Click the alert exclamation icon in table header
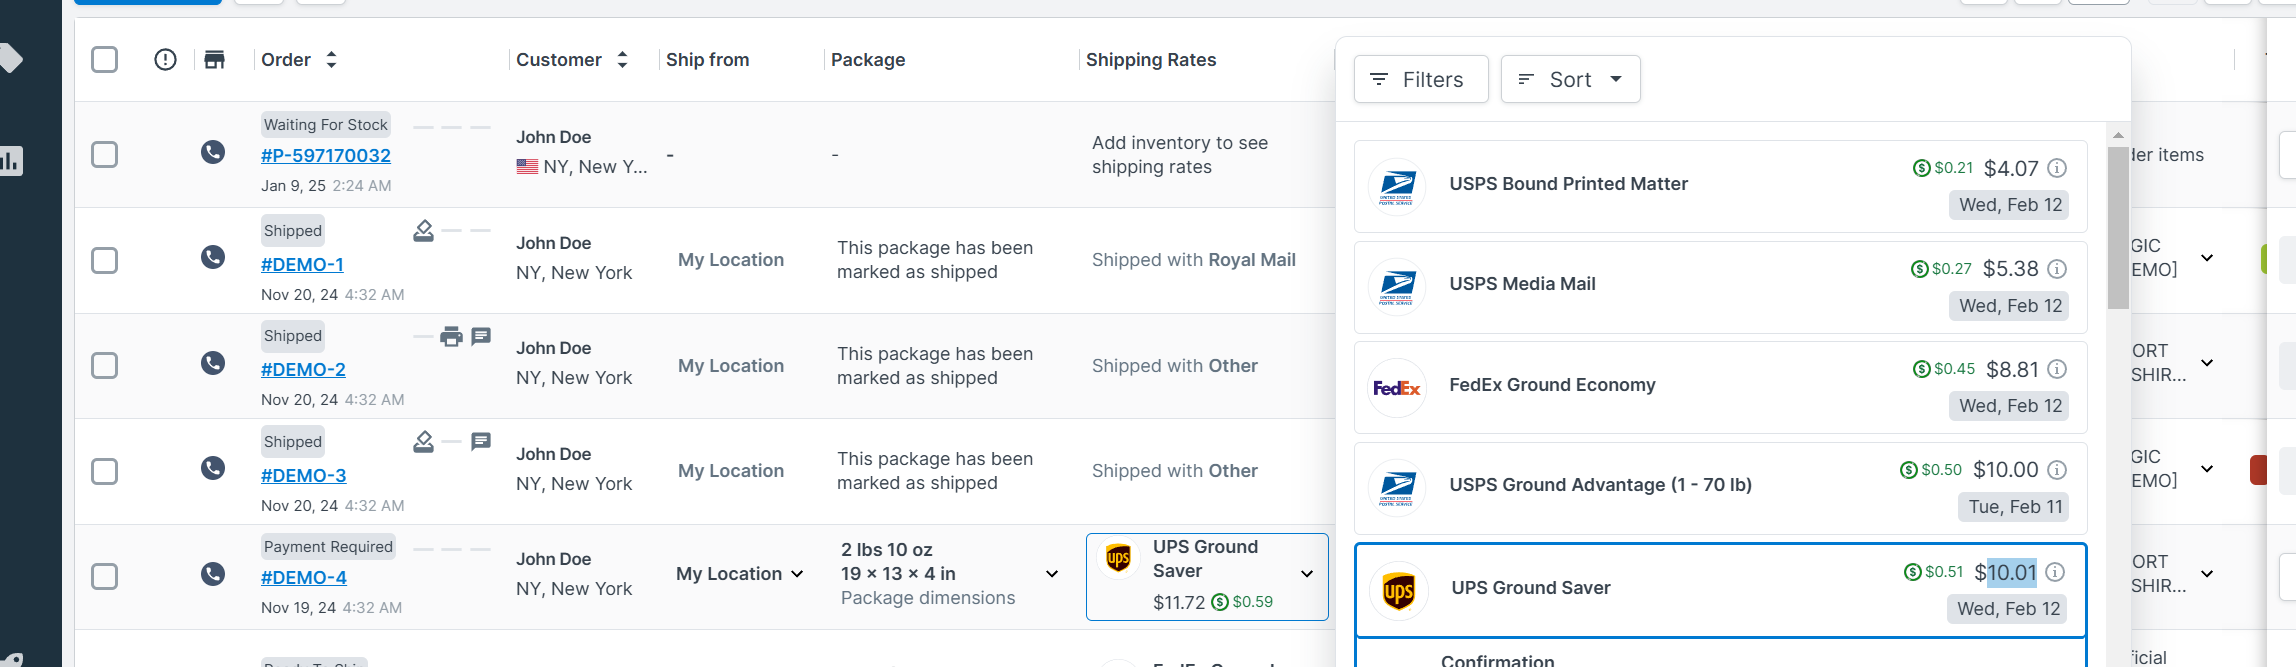The height and width of the screenshot is (667, 2296). click(165, 60)
